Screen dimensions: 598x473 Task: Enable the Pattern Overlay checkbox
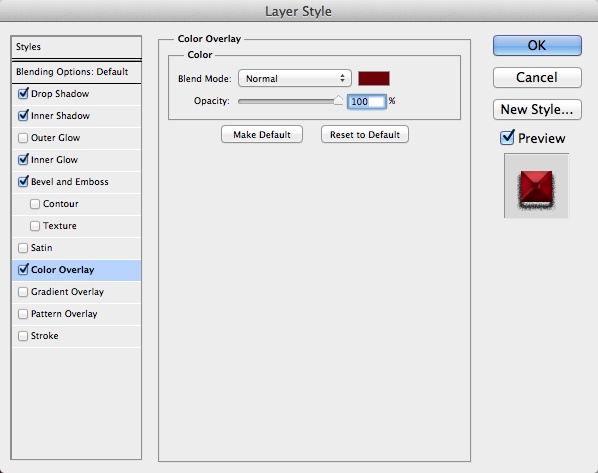point(23,314)
